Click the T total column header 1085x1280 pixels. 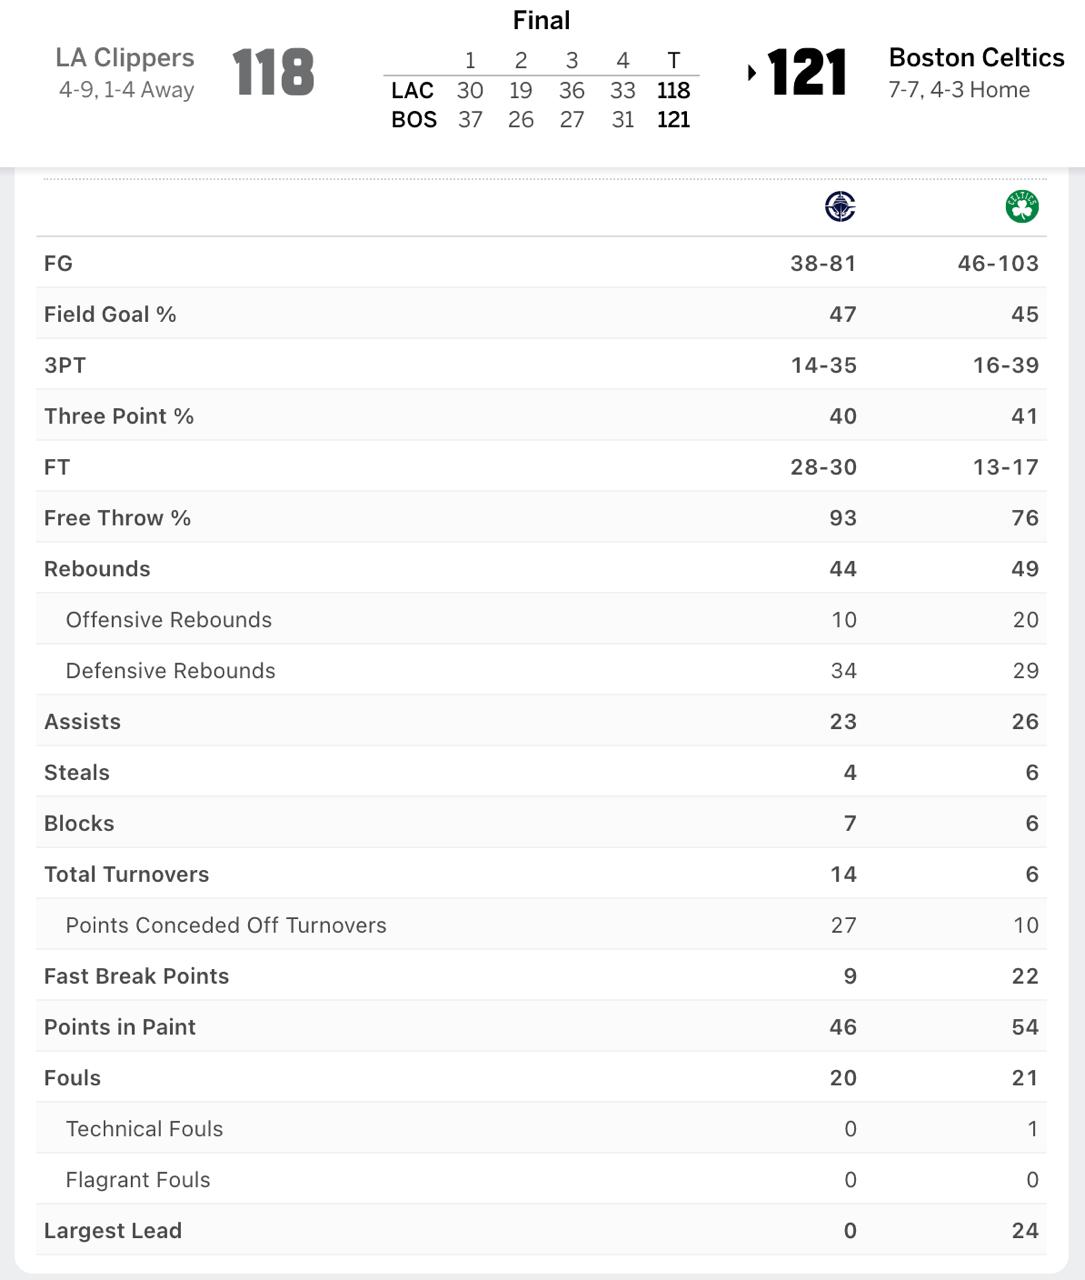point(673,60)
